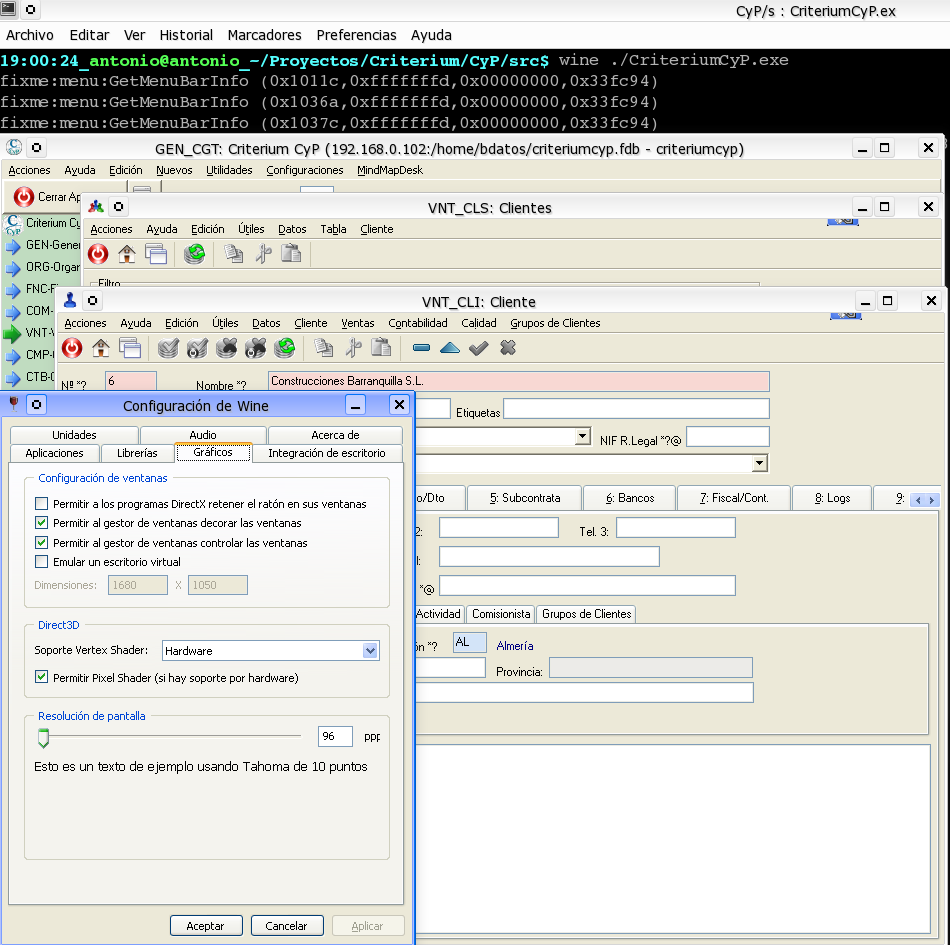The height and width of the screenshot is (945, 950).
Task: Click the NIF R.Legal input field
Action: click(x=728, y=436)
